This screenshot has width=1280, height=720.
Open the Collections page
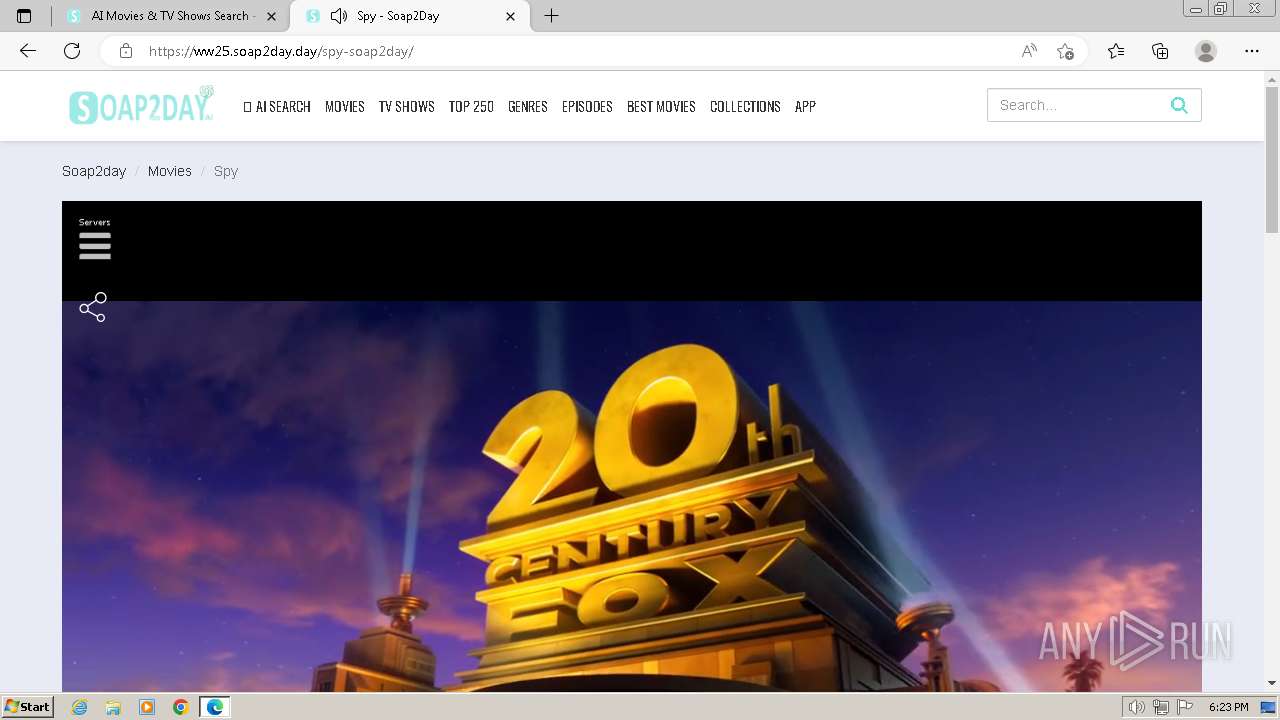(x=745, y=106)
